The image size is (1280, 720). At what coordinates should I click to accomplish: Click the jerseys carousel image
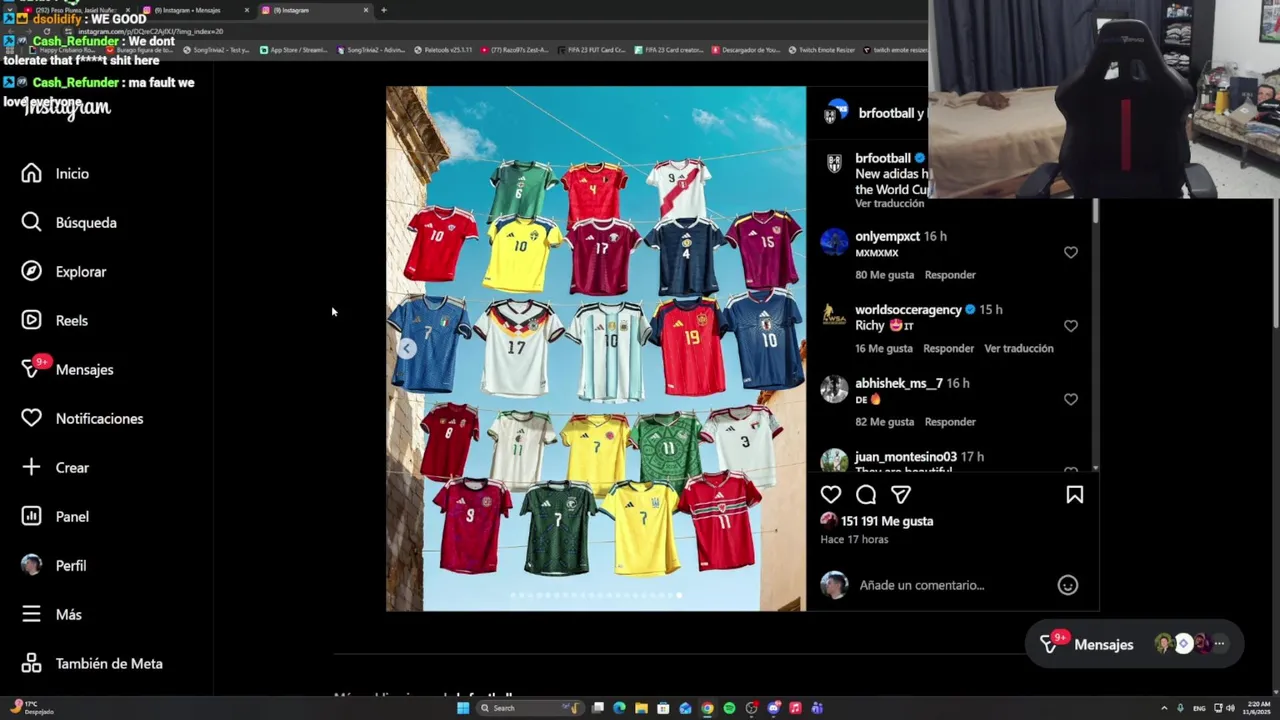pos(596,348)
